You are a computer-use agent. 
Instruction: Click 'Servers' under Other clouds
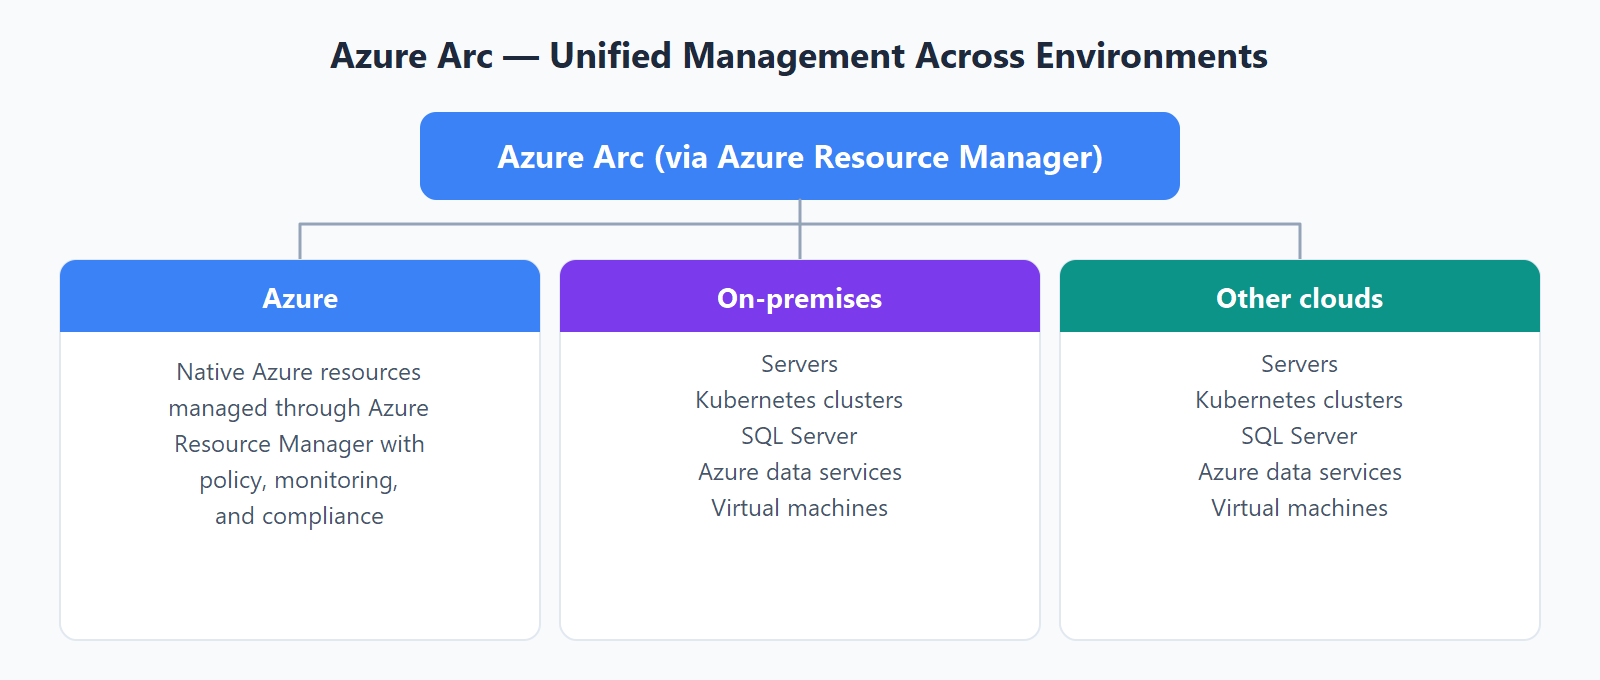(1299, 364)
